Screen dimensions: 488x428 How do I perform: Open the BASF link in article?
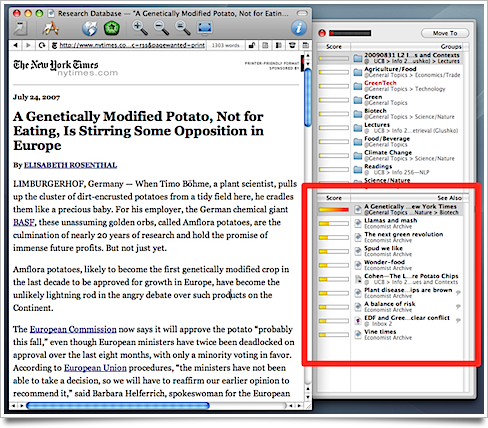coord(24,222)
